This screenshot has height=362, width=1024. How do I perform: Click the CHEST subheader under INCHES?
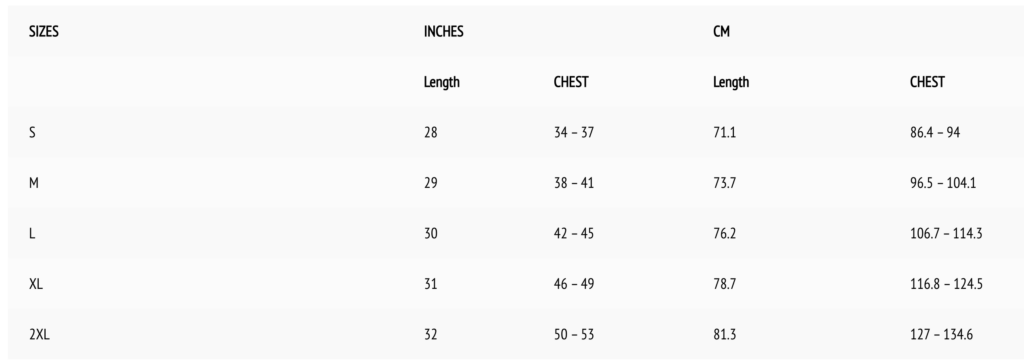[x=571, y=82]
